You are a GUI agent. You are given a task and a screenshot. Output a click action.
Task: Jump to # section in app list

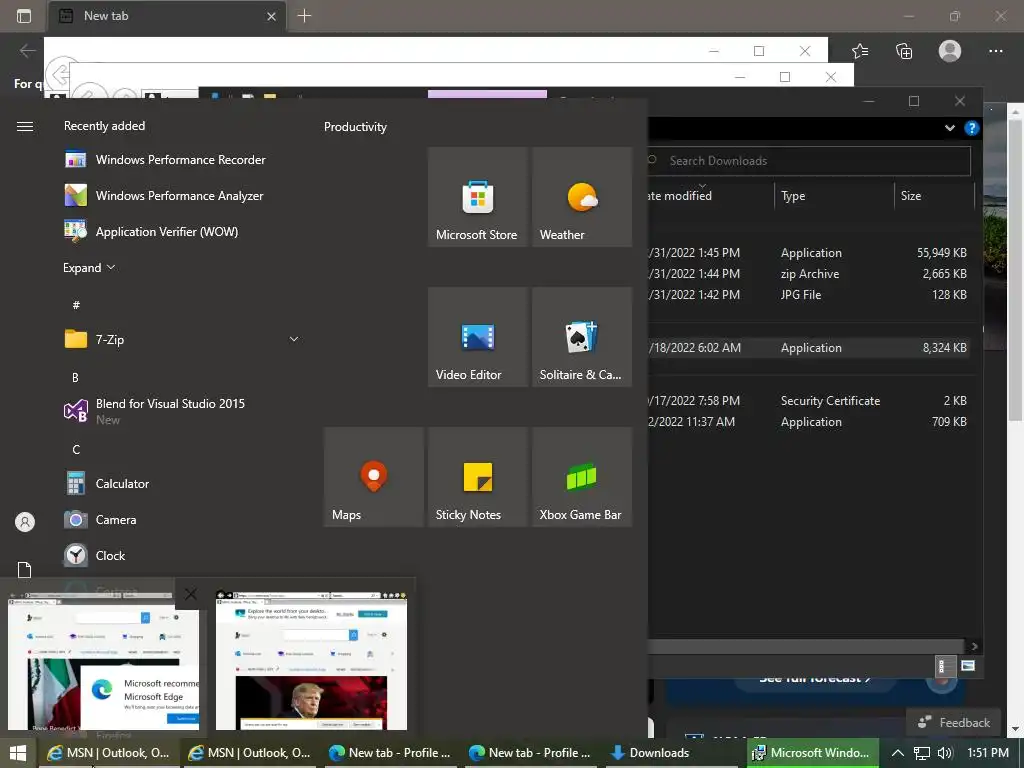[x=76, y=305]
